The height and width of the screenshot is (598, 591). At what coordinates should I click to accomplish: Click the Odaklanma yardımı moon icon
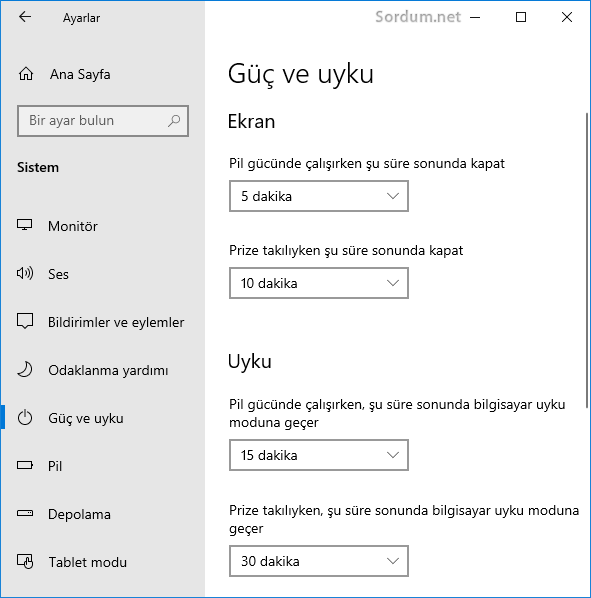click(25, 370)
